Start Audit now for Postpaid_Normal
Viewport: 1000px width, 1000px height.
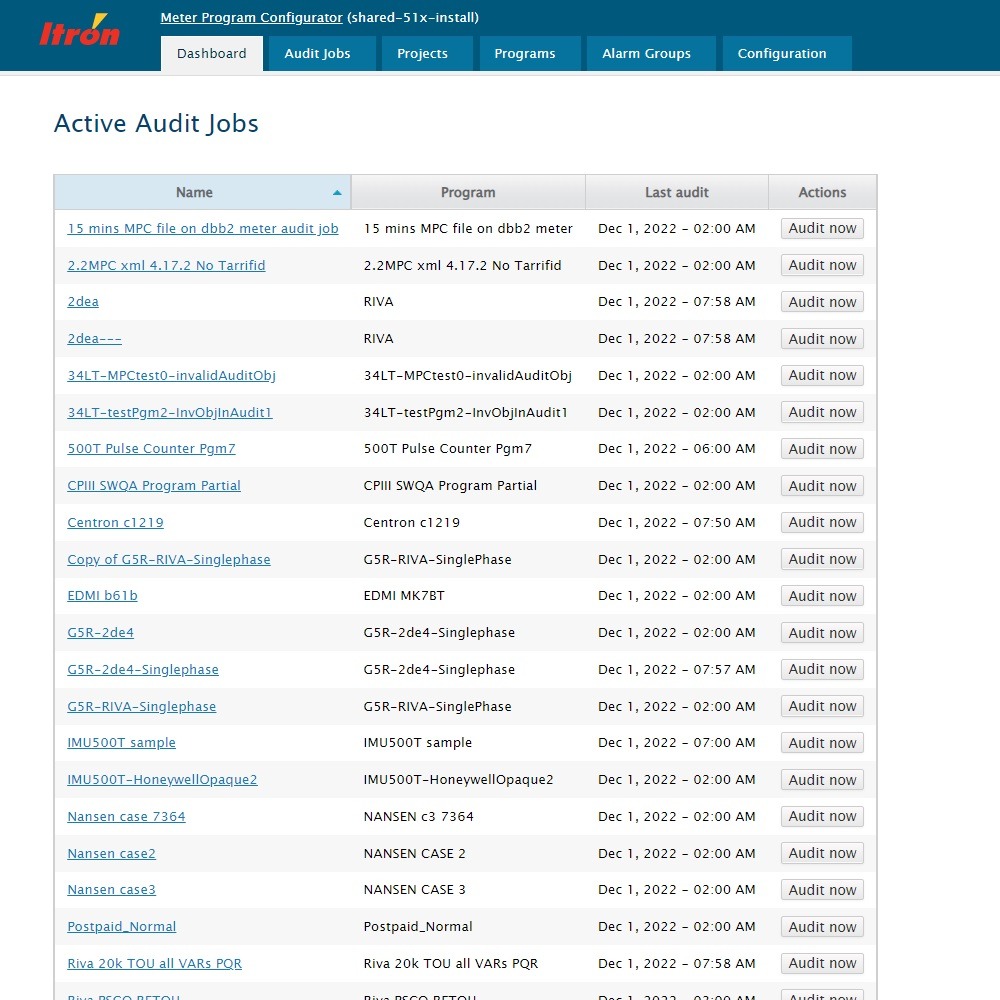822,927
